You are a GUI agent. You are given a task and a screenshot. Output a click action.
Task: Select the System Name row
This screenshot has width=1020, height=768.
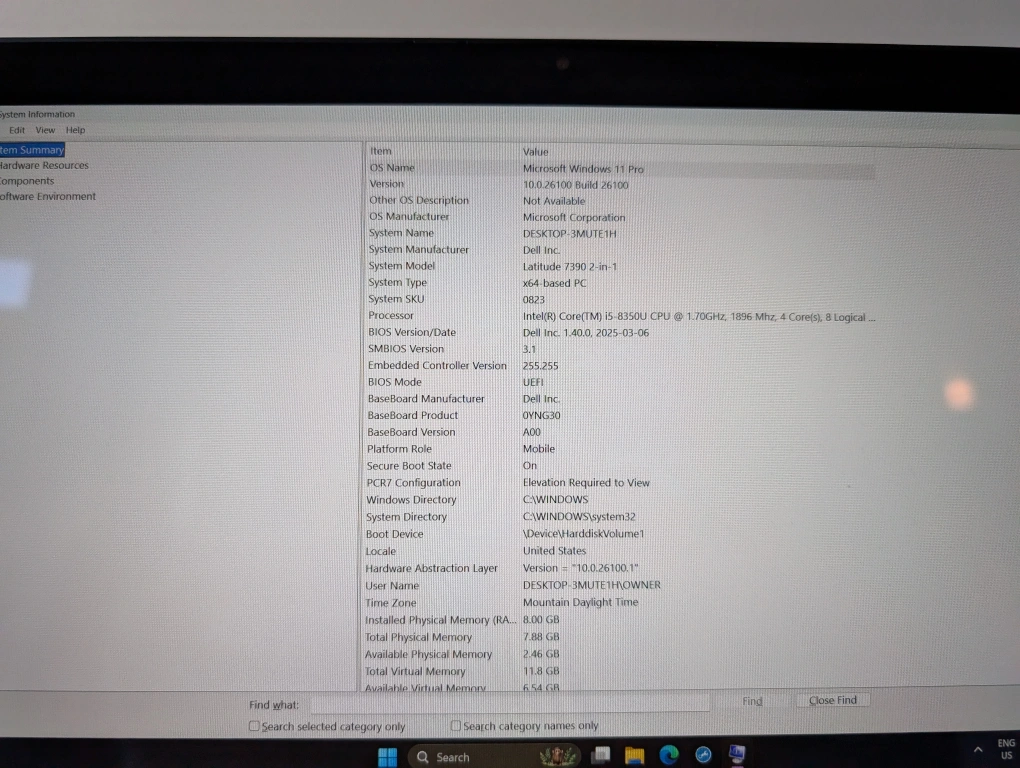coord(621,233)
